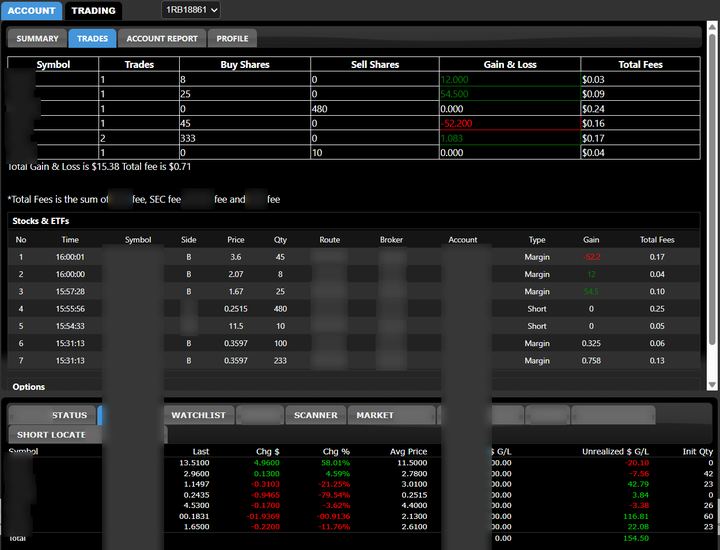This screenshot has width=720, height=550.
Task: Open the PROFILE sub-tab
Action: pos(232,39)
